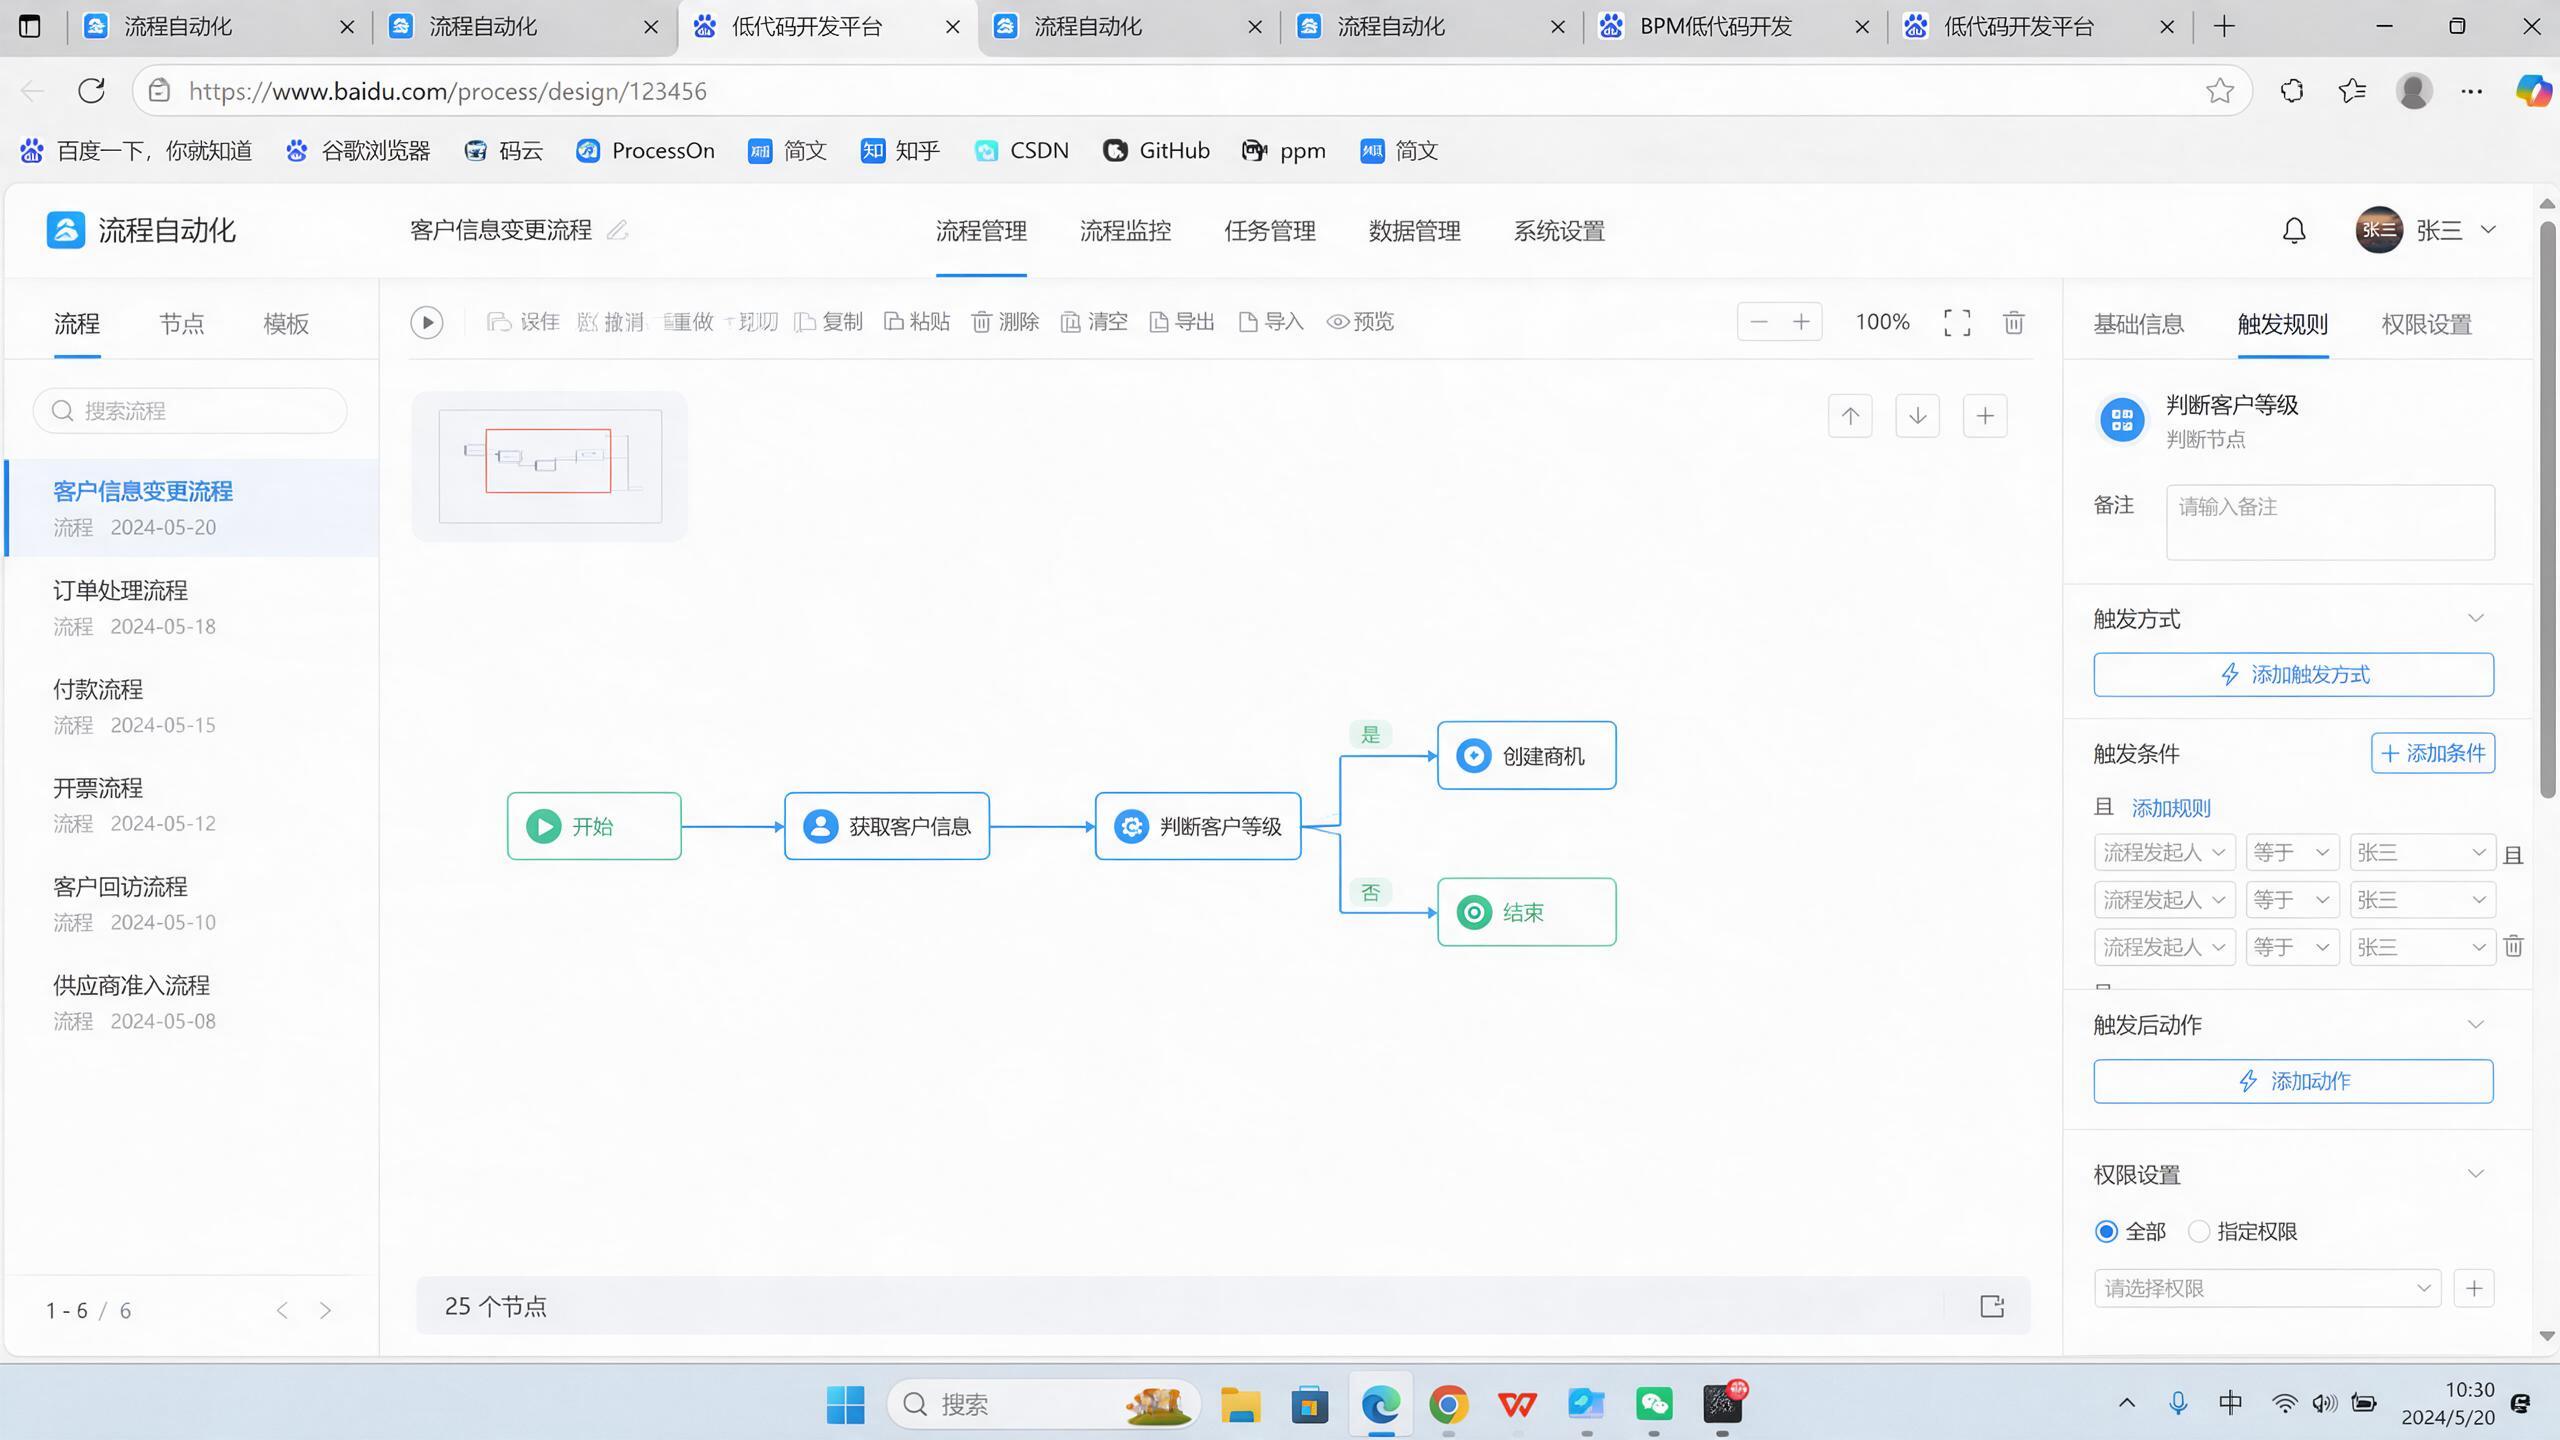
Task: Click the 导出 export toolbar item
Action: tap(1182, 322)
